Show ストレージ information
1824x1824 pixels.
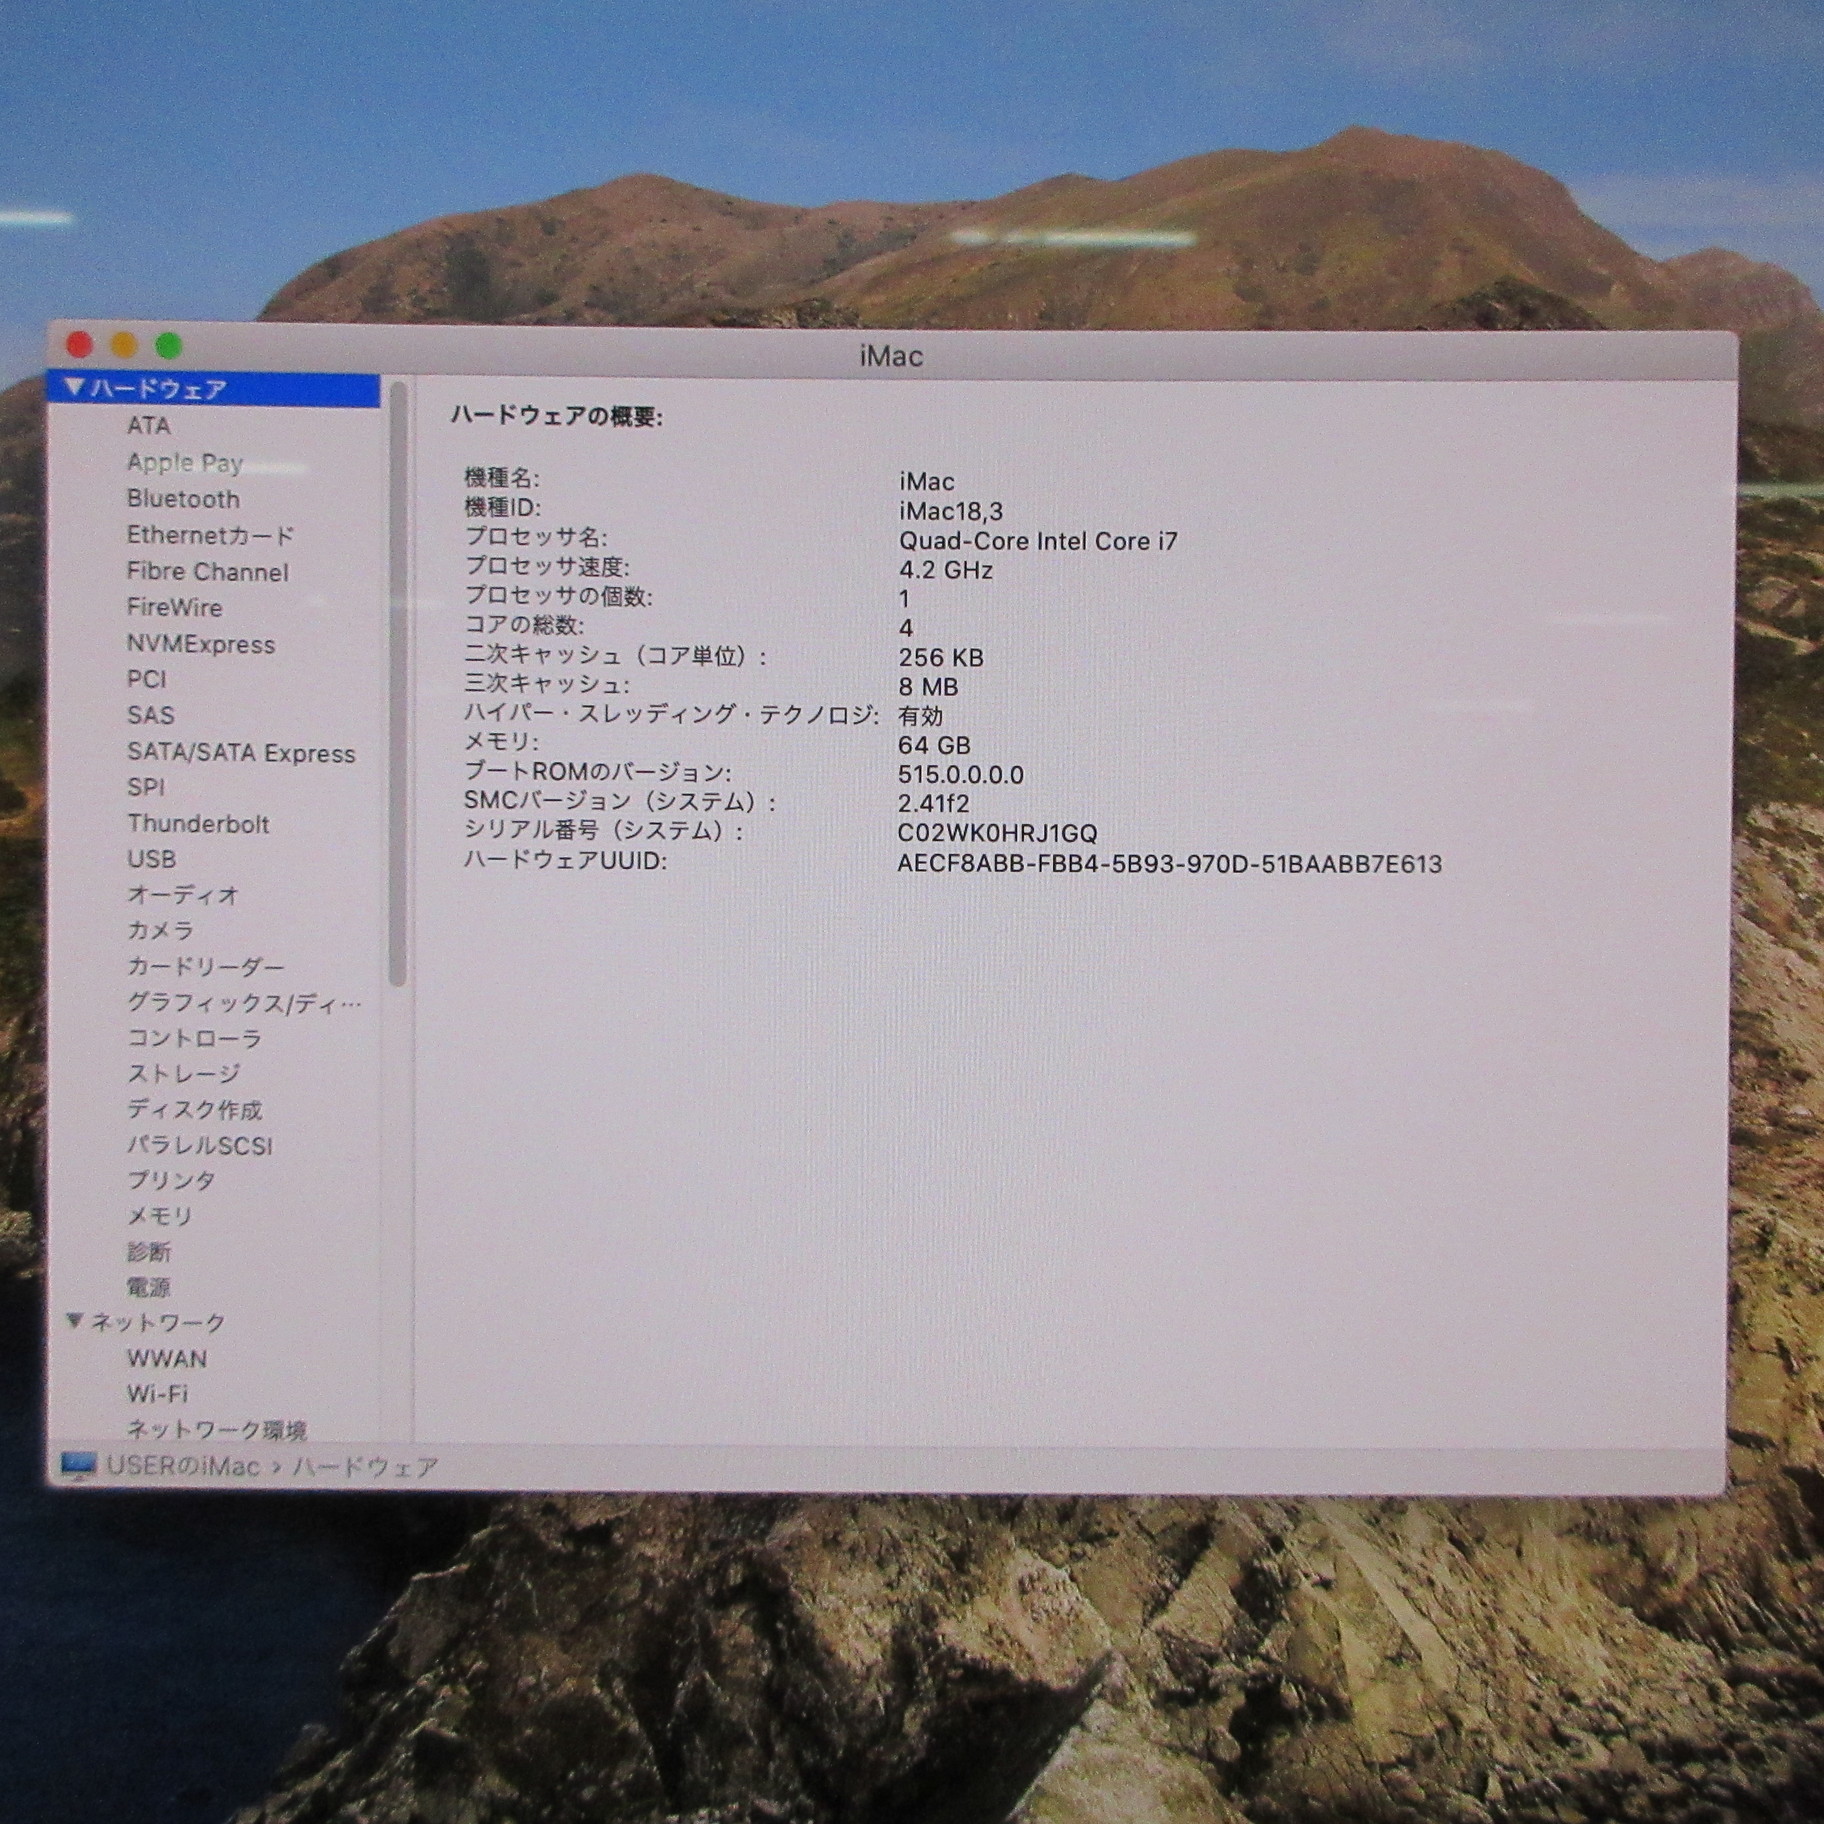pos(183,1073)
